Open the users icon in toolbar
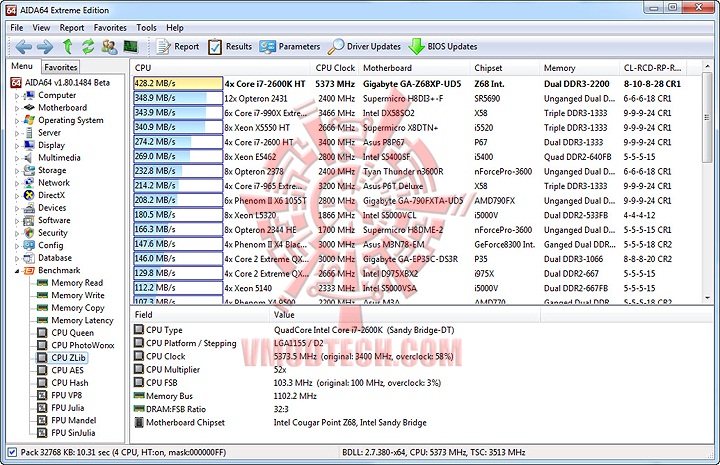 (x=109, y=46)
